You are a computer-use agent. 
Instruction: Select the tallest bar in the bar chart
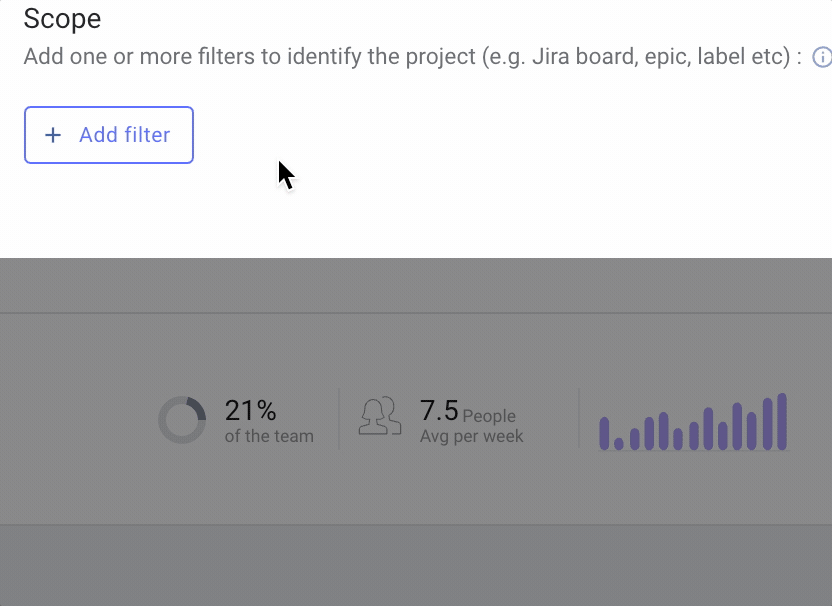pos(782,421)
